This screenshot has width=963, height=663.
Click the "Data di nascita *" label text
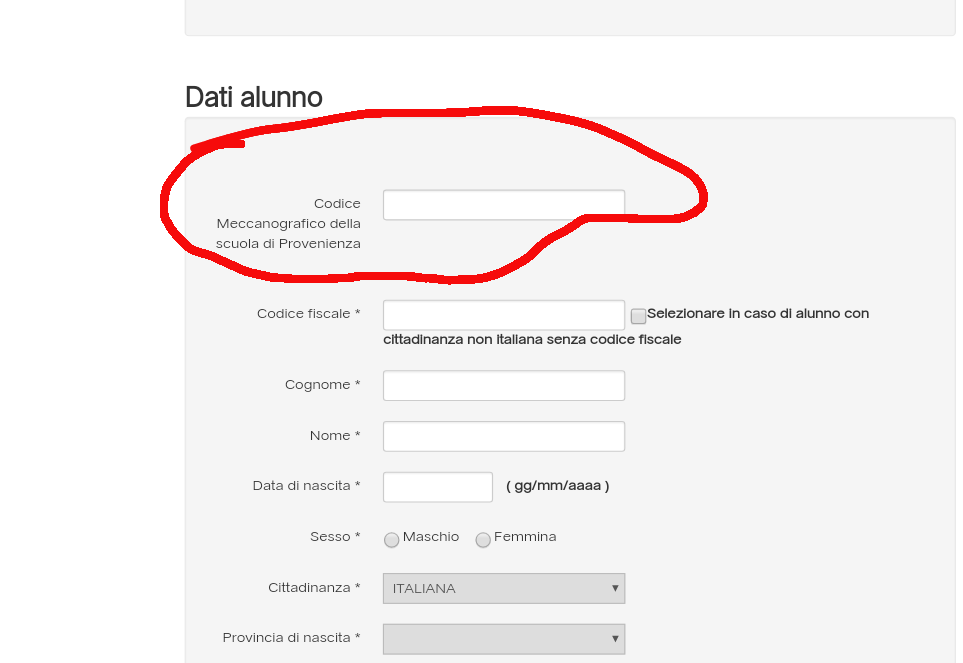coord(306,486)
